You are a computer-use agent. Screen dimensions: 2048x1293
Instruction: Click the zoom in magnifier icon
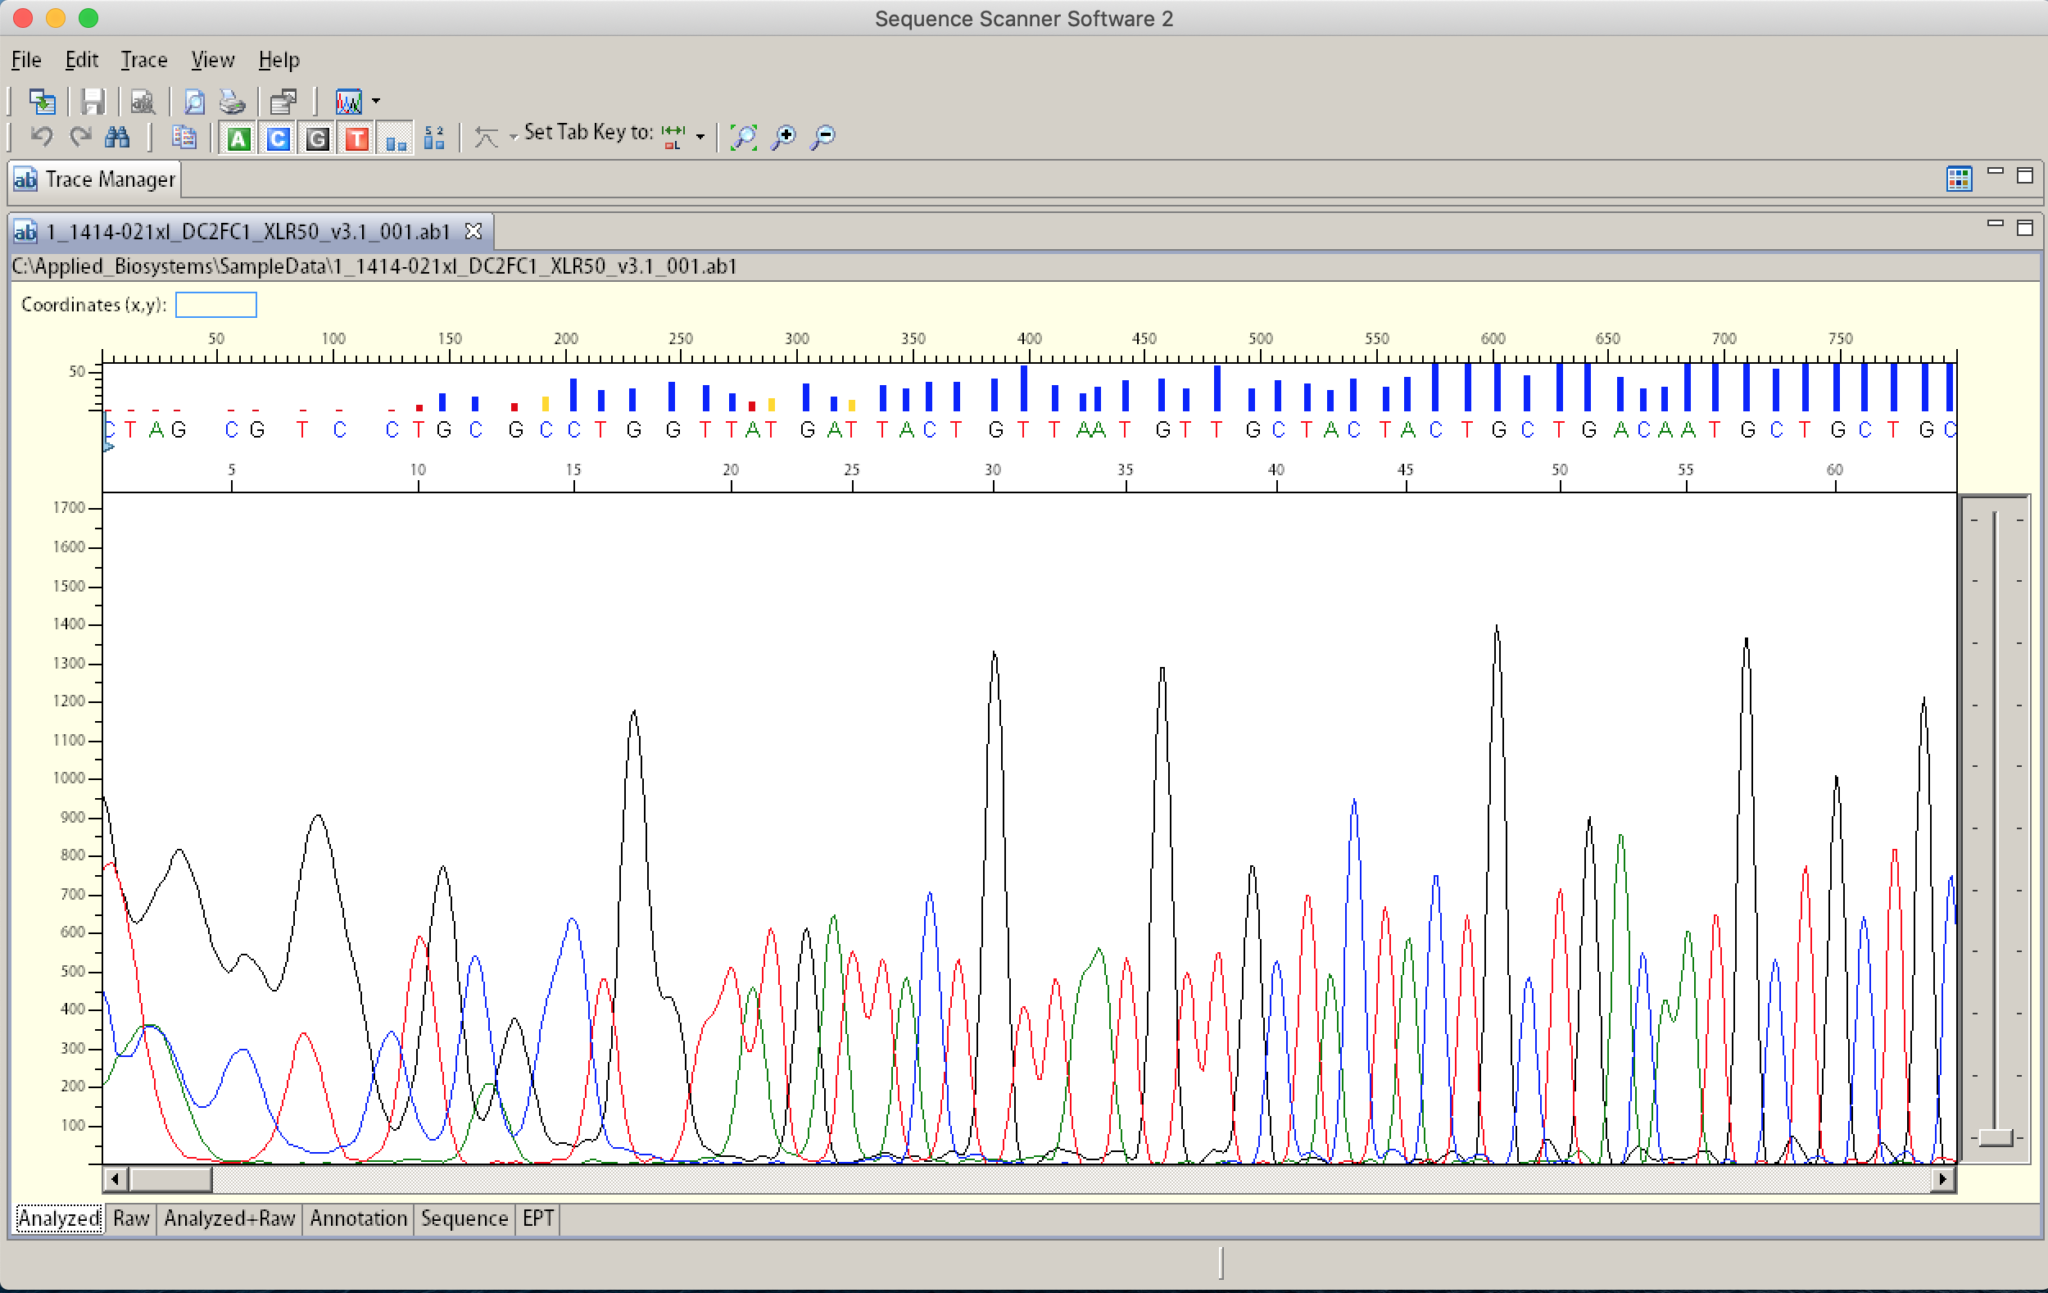tap(784, 137)
